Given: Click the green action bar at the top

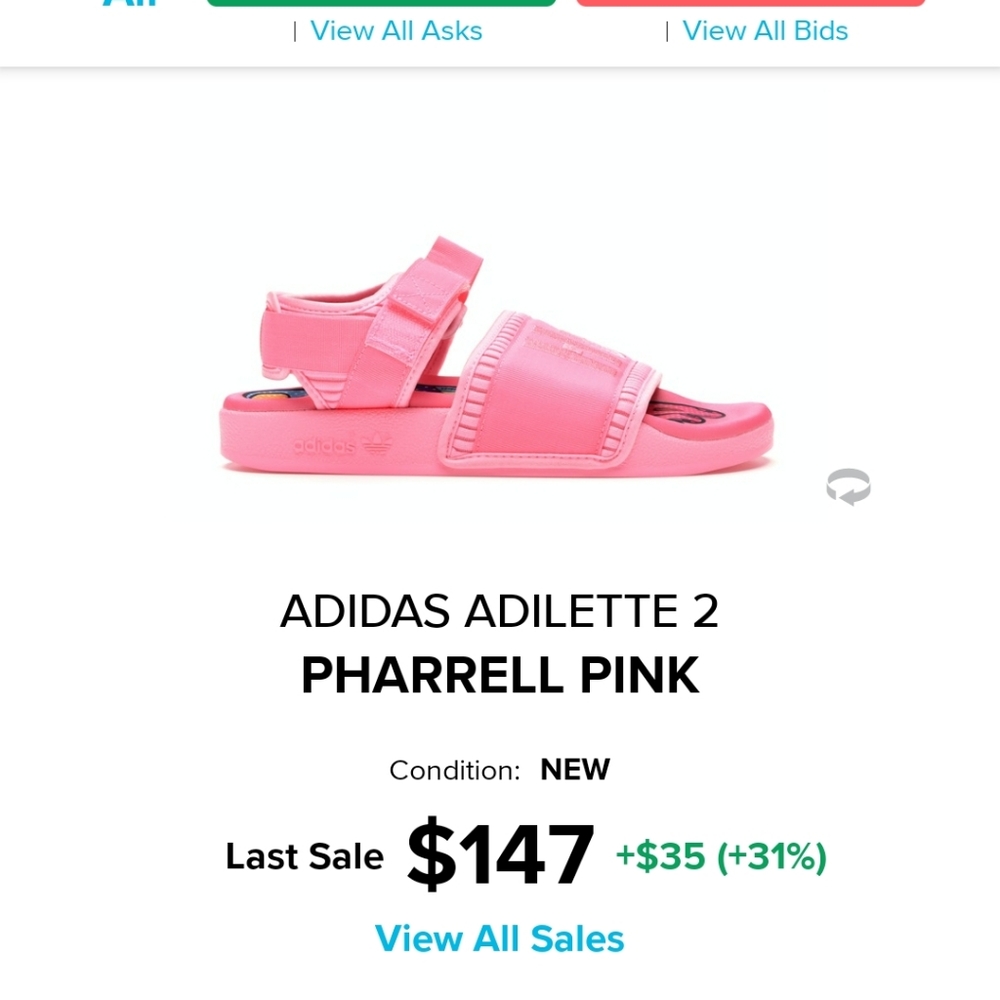Looking at the screenshot, I should [x=383, y=2].
